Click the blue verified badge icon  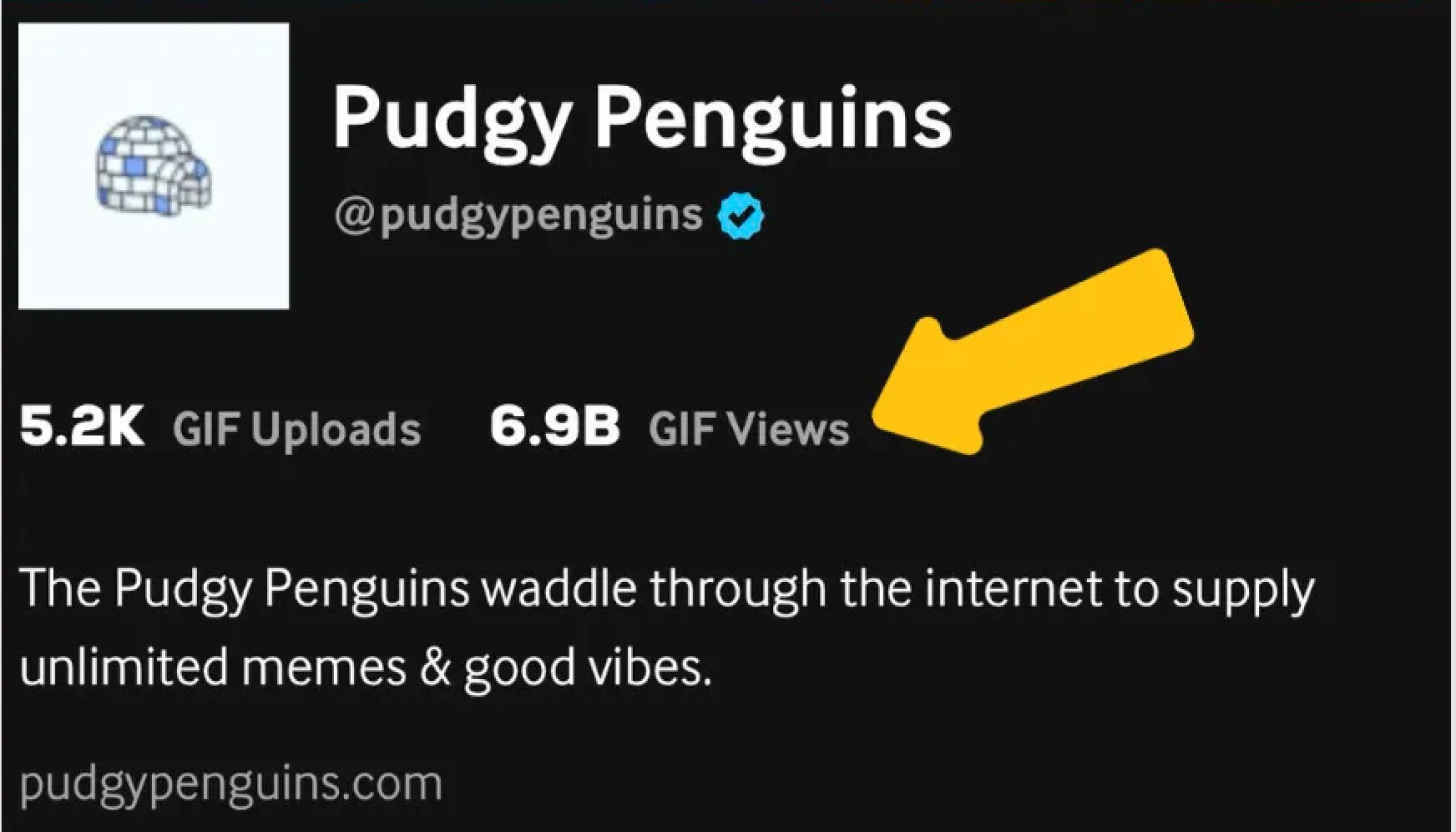[741, 214]
